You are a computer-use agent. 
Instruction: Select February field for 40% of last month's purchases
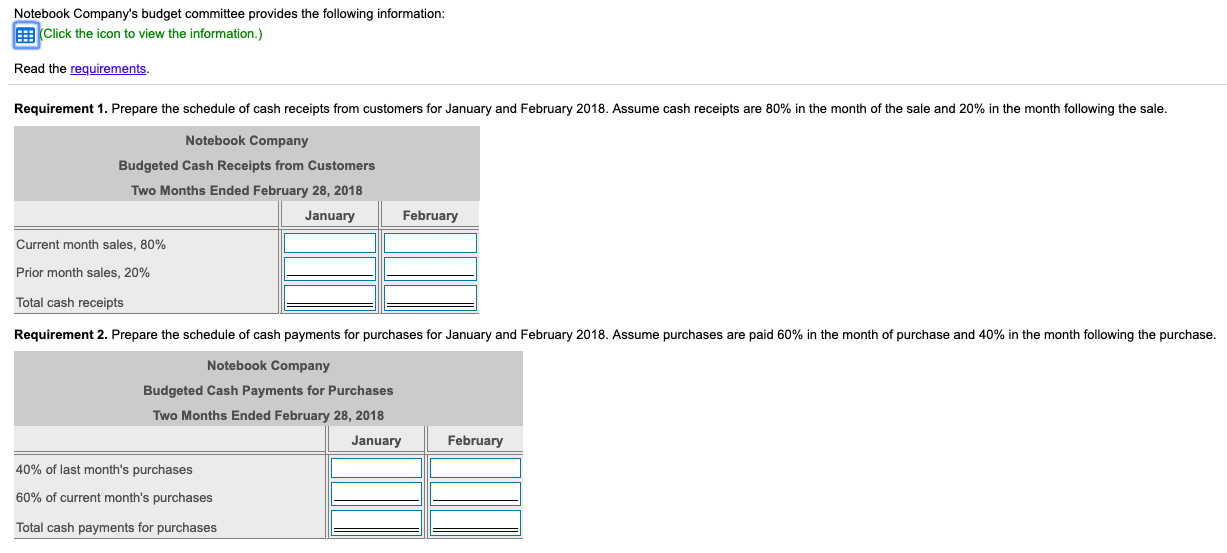coord(475,468)
